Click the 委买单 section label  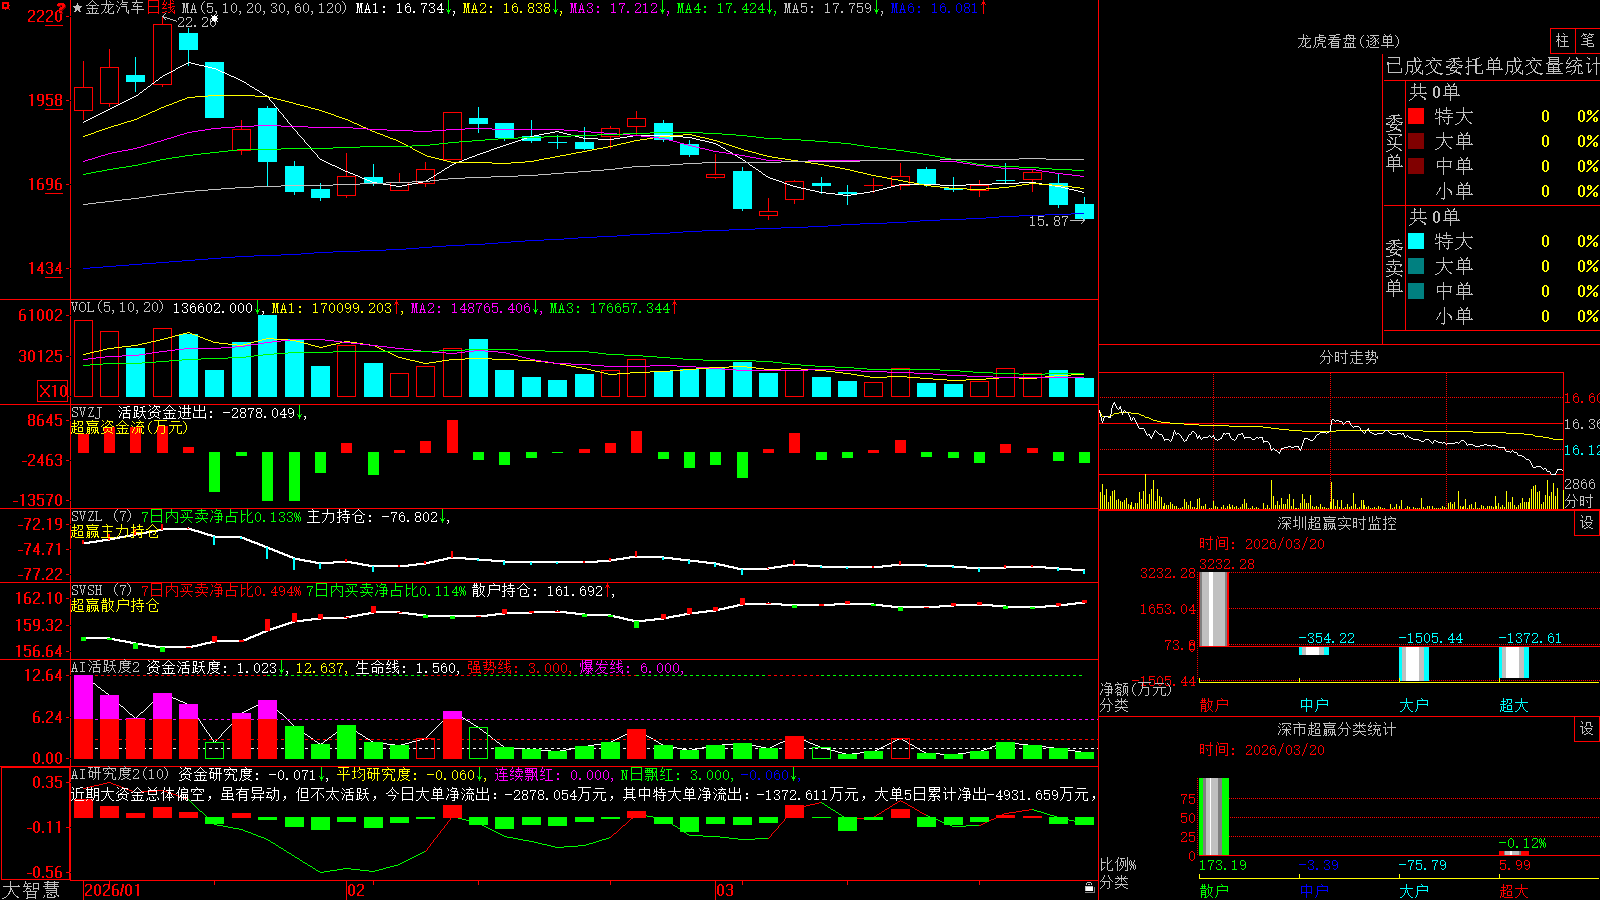click(x=1394, y=143)
